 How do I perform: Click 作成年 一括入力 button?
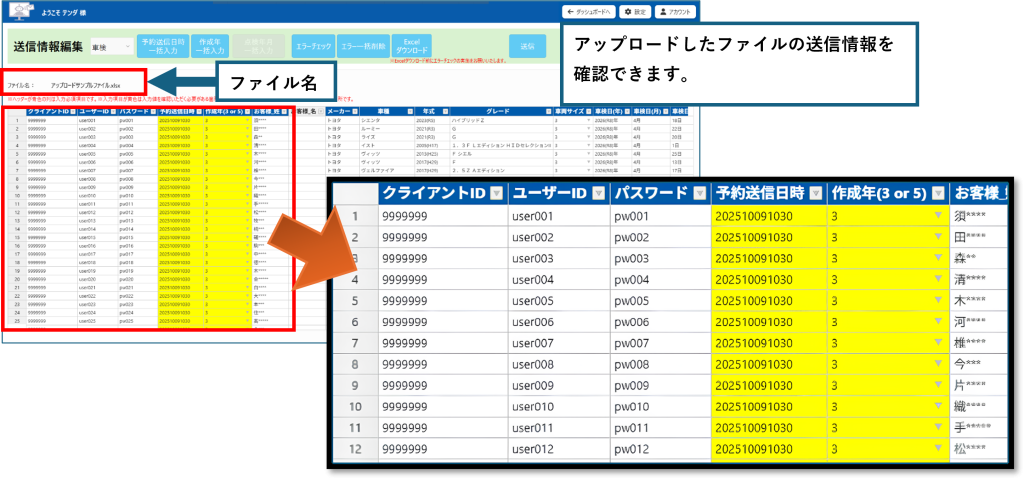pos(210,46)
